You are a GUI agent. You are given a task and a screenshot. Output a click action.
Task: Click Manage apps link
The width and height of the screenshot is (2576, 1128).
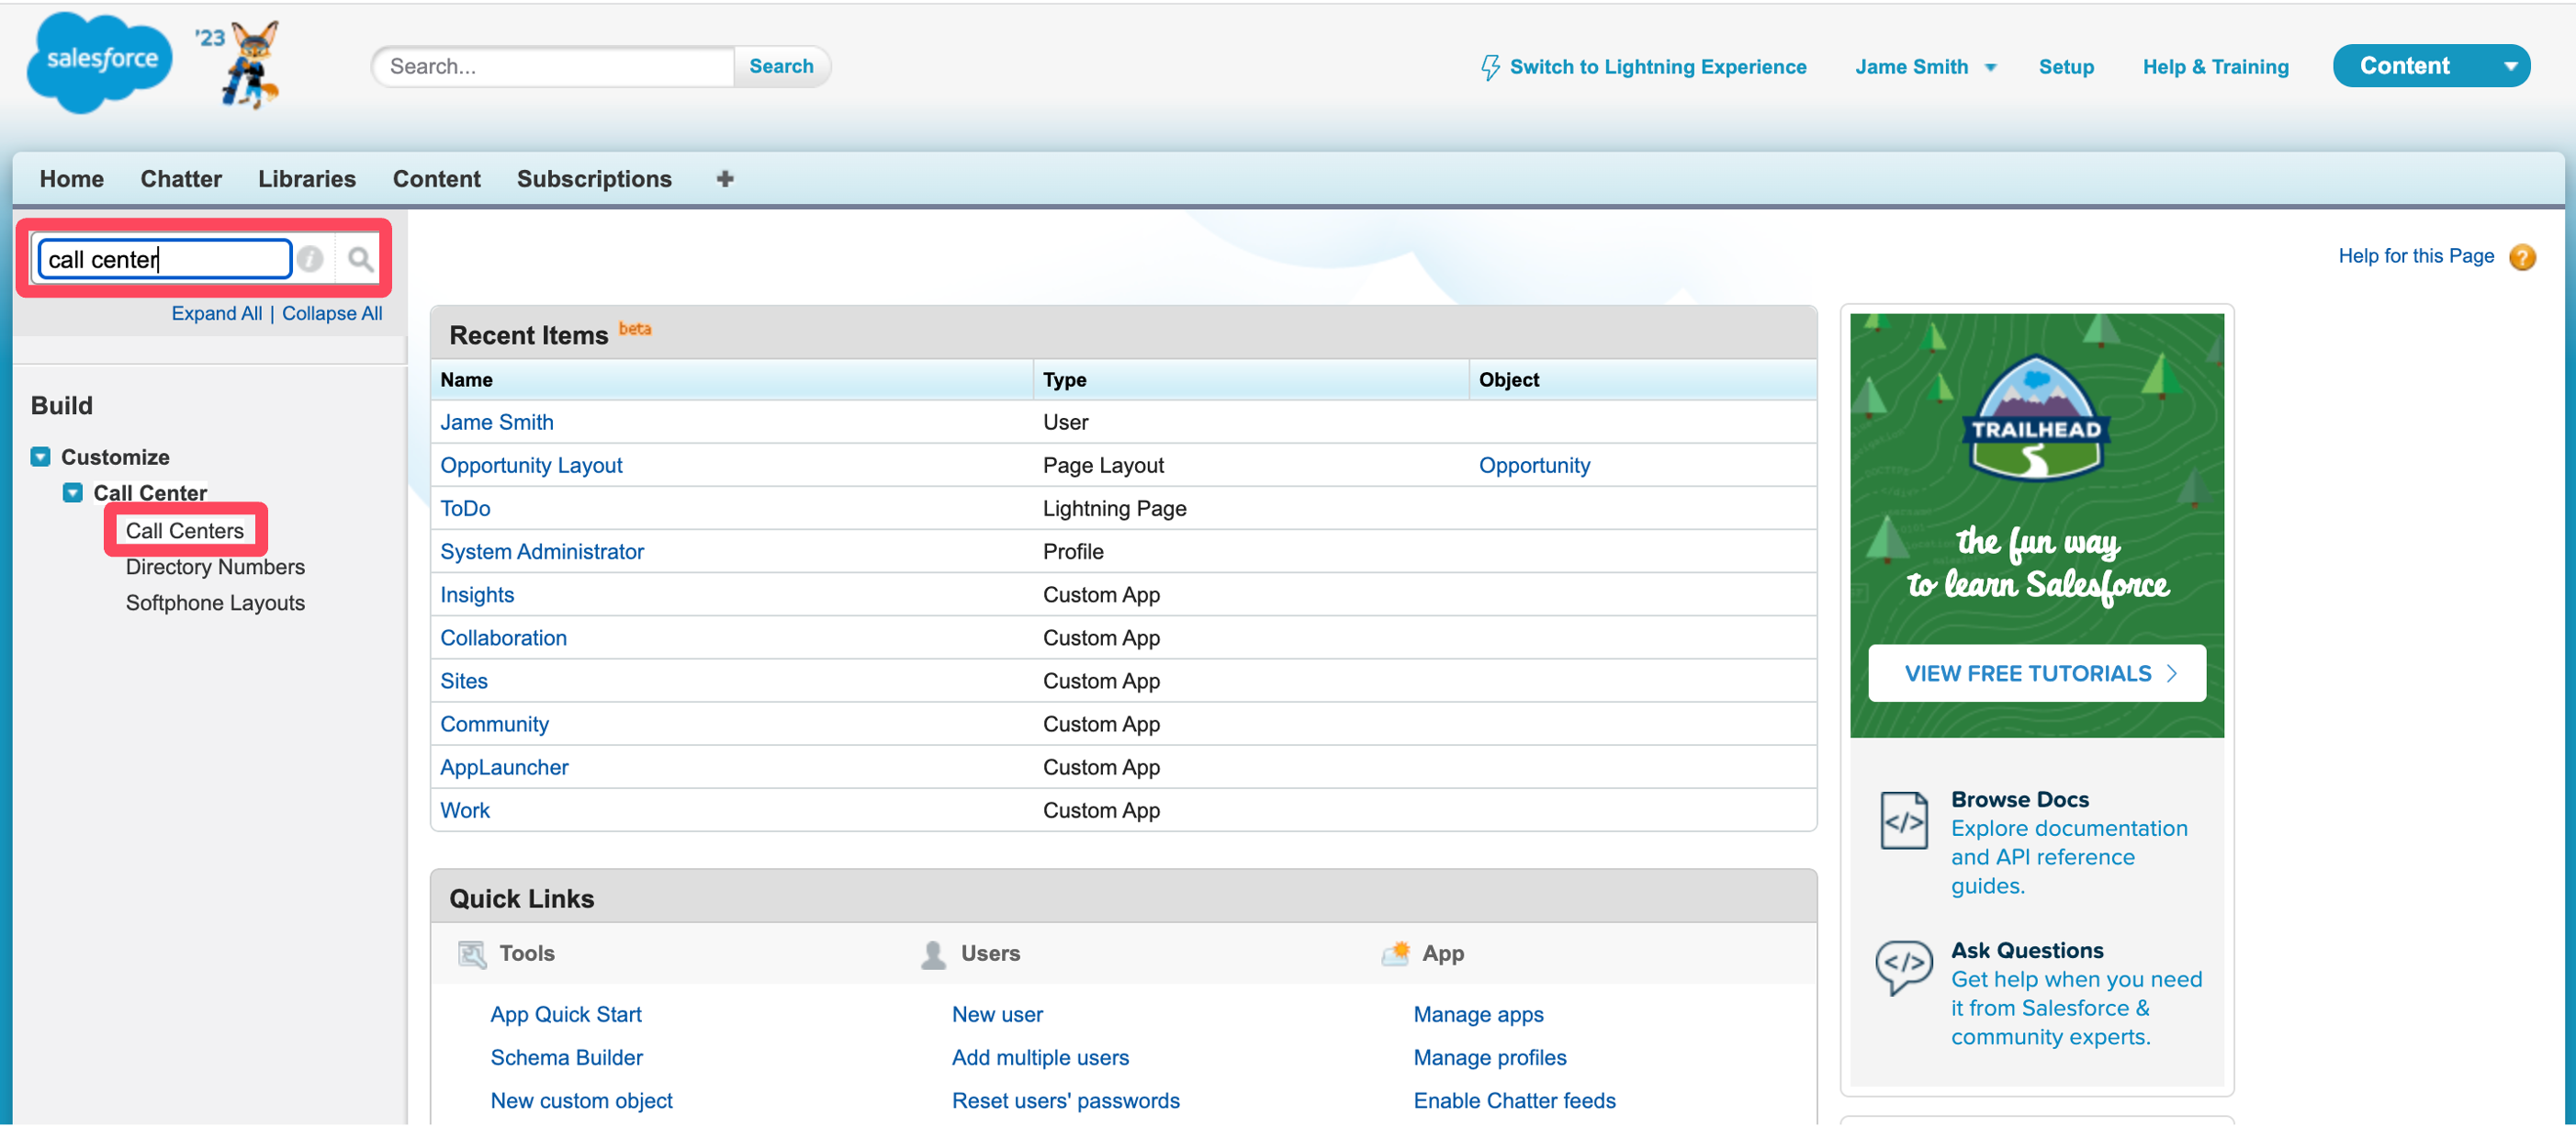1478,1014
